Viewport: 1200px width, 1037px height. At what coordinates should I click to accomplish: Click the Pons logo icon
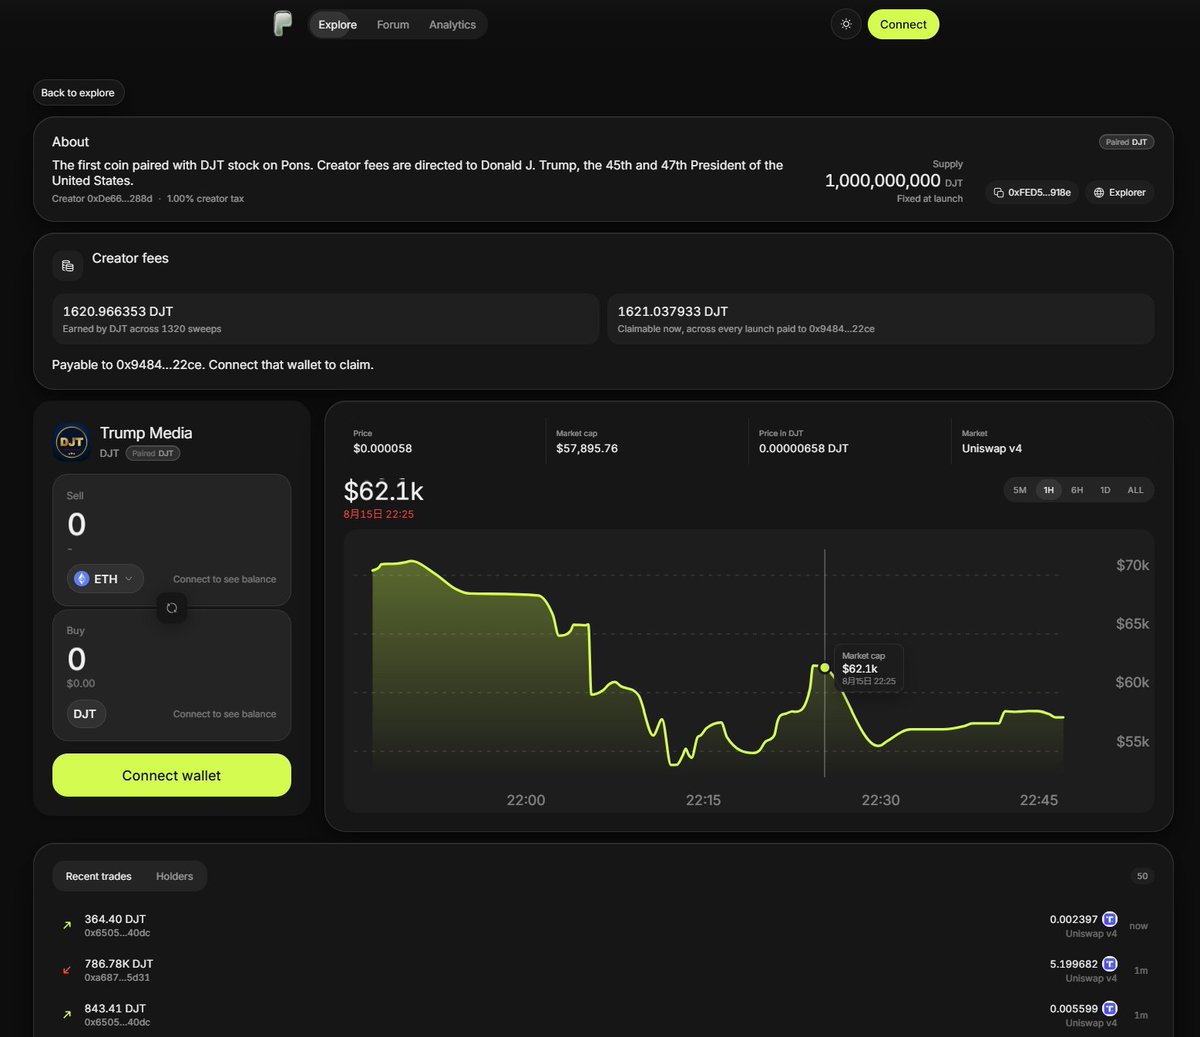(283, 24)
